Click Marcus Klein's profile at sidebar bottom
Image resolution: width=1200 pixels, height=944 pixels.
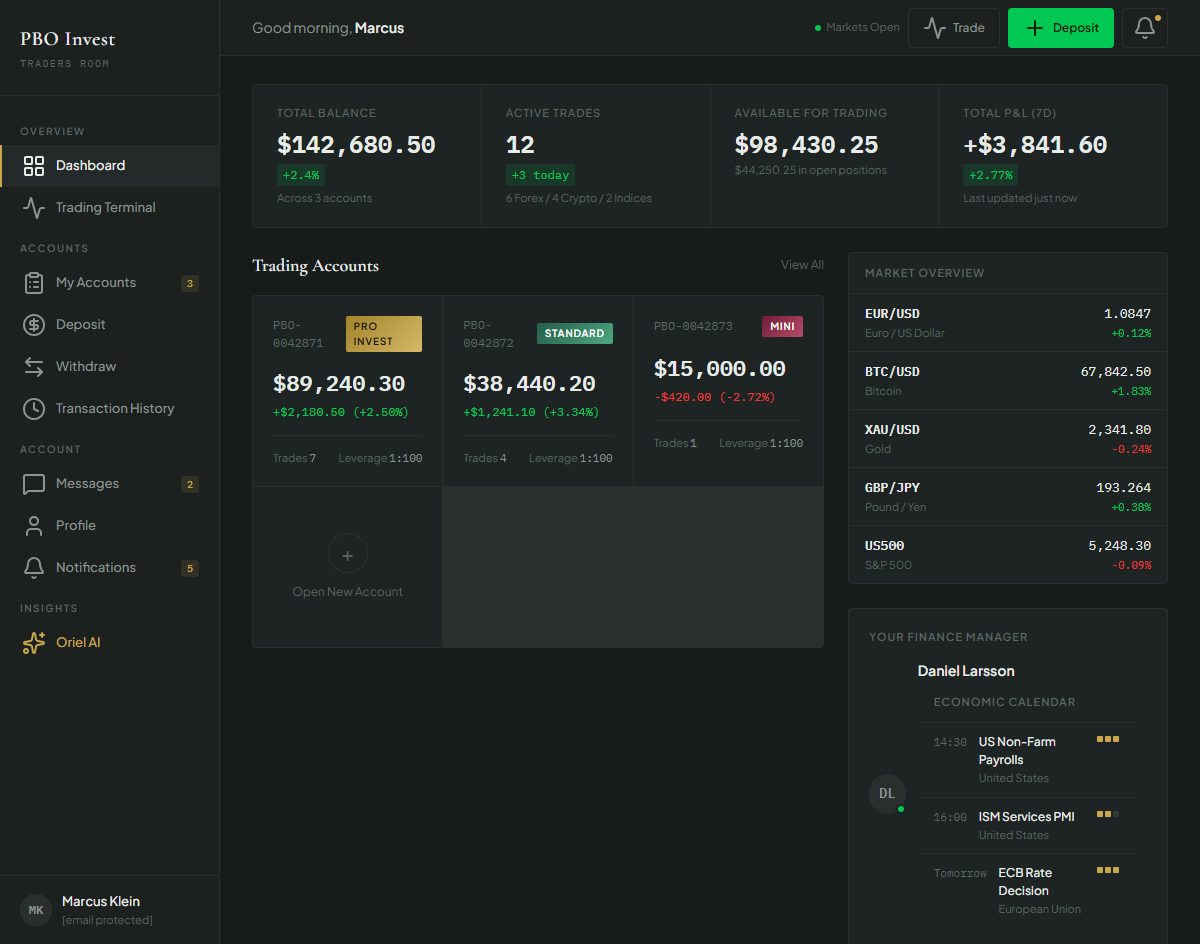(100, 909)
